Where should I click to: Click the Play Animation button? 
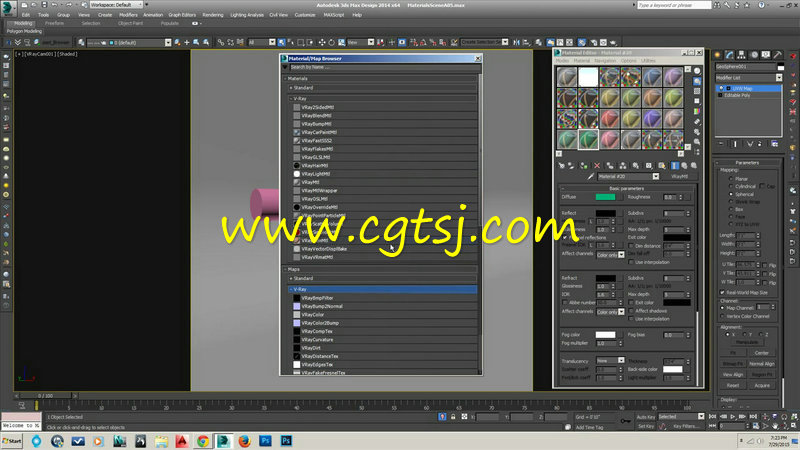(733, 417)
